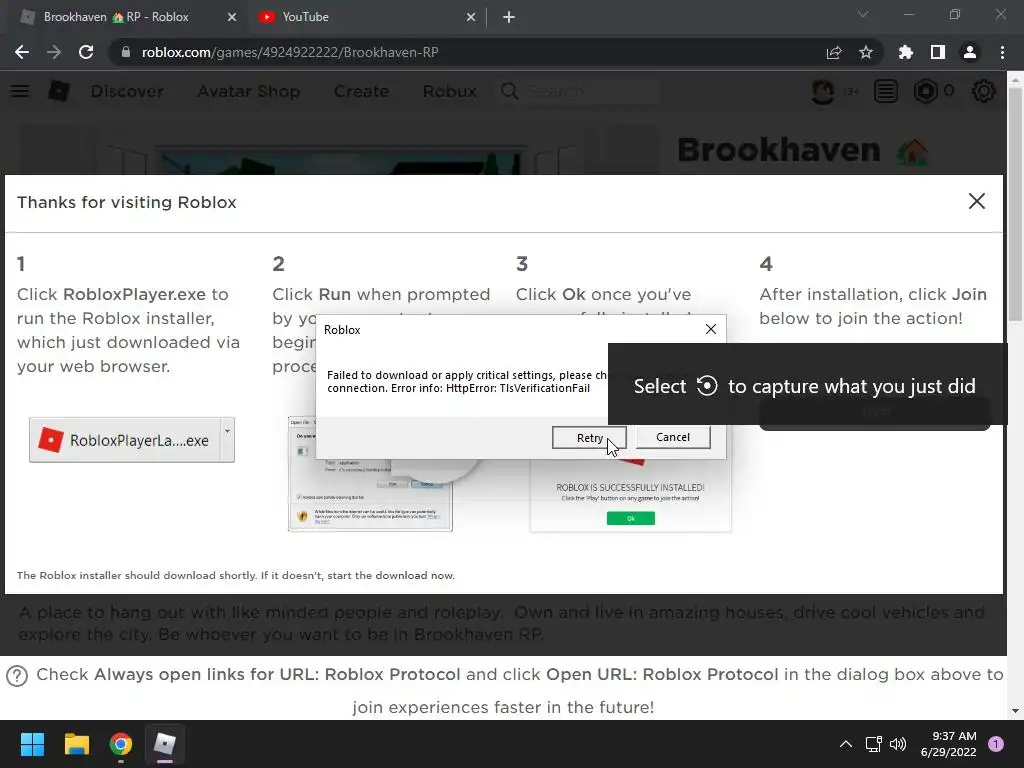Open File Explorer from the taskbar
The height and width of the screenshot is (768, 1024).
click(x=76, y=744)
